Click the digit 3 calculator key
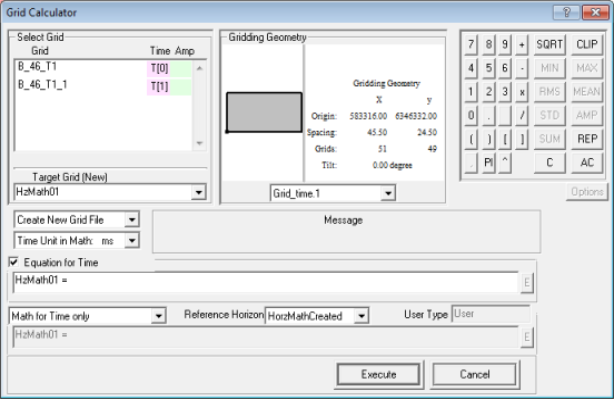614x399 pixels. click(x=505, y=92)
